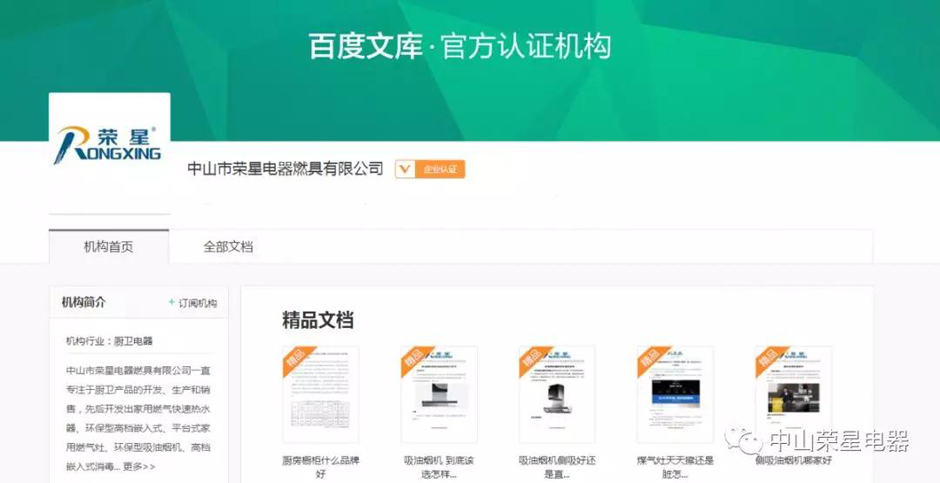The height and width of the screenshot is (483, 940).
Task: Expand description with 更多>> link
Action: point(139,466)
